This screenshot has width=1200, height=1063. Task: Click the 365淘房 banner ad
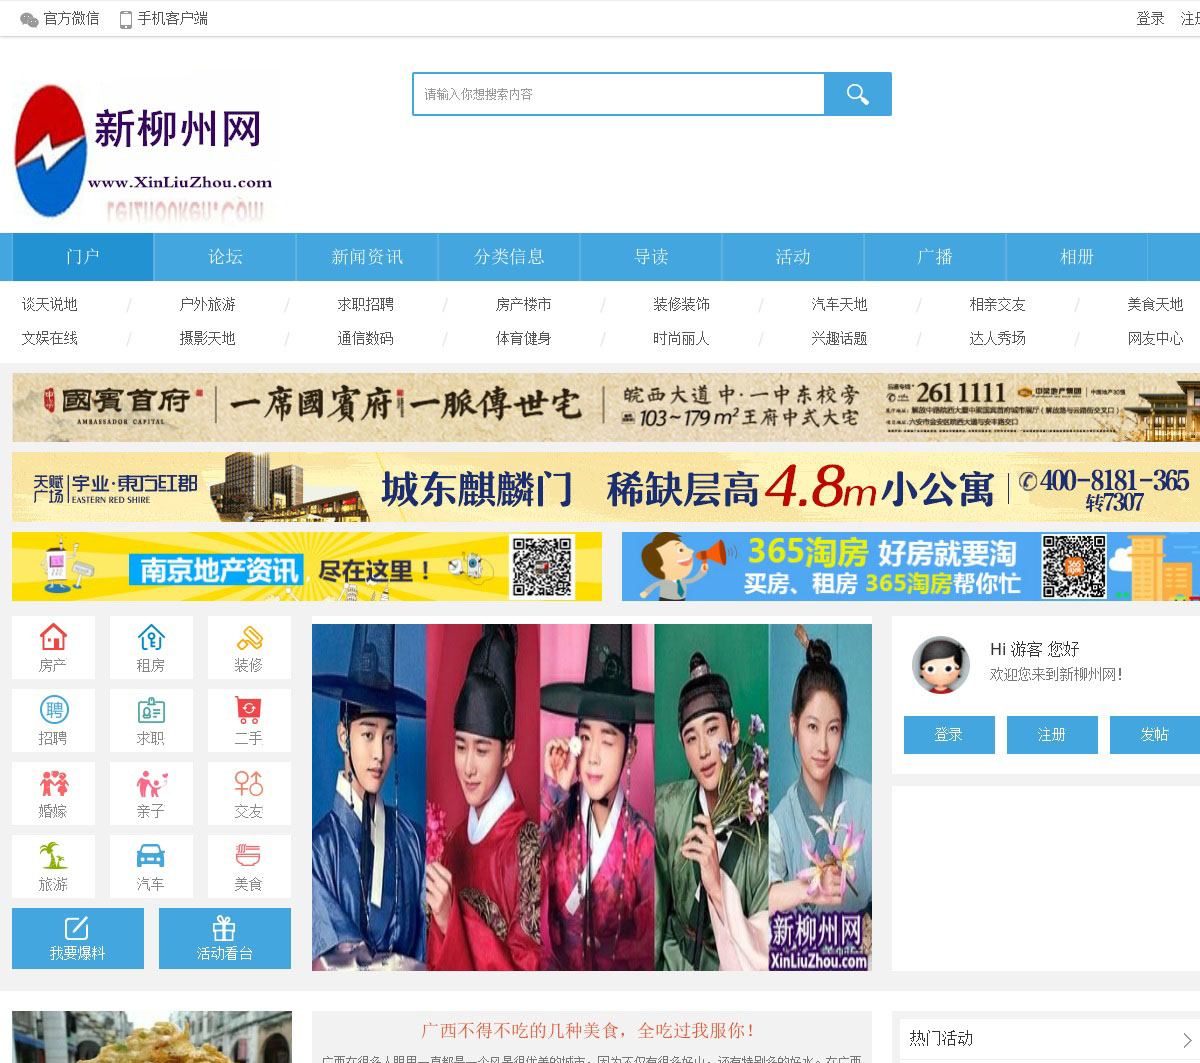(911, 567)
